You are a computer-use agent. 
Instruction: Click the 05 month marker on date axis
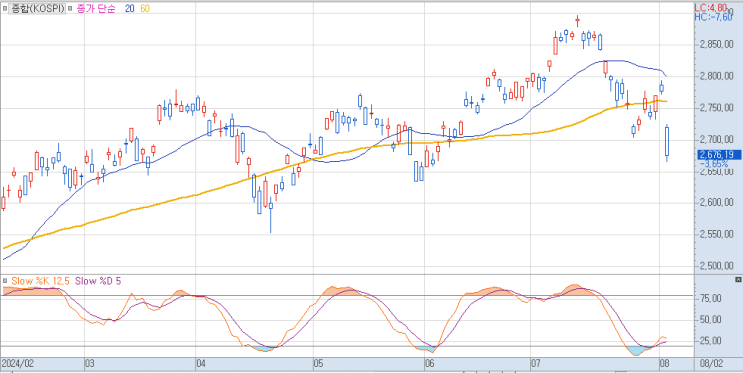[318, 364]
